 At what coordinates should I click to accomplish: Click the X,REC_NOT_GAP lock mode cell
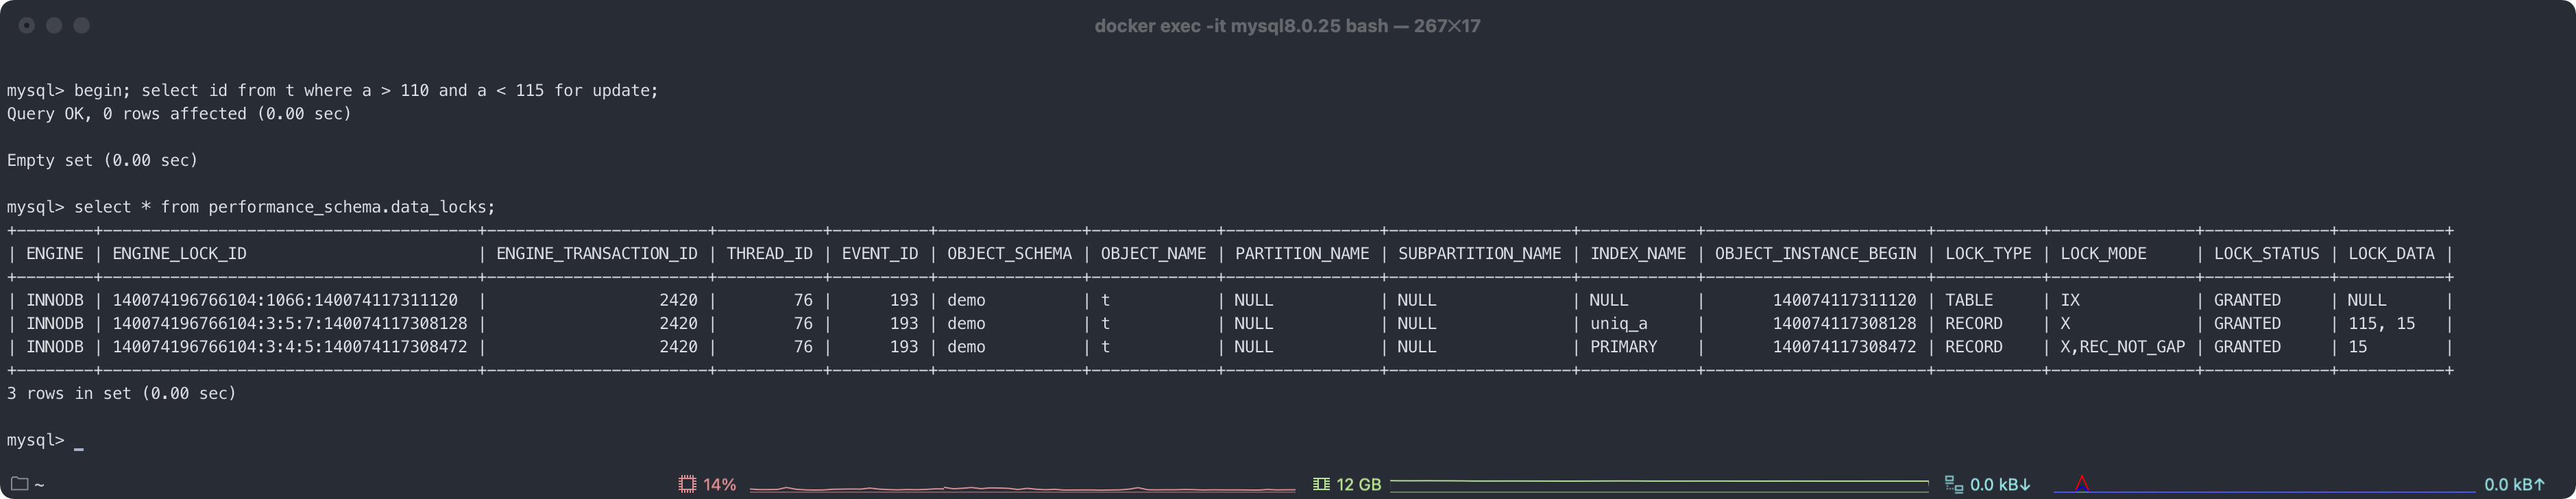click(2122, 347)
